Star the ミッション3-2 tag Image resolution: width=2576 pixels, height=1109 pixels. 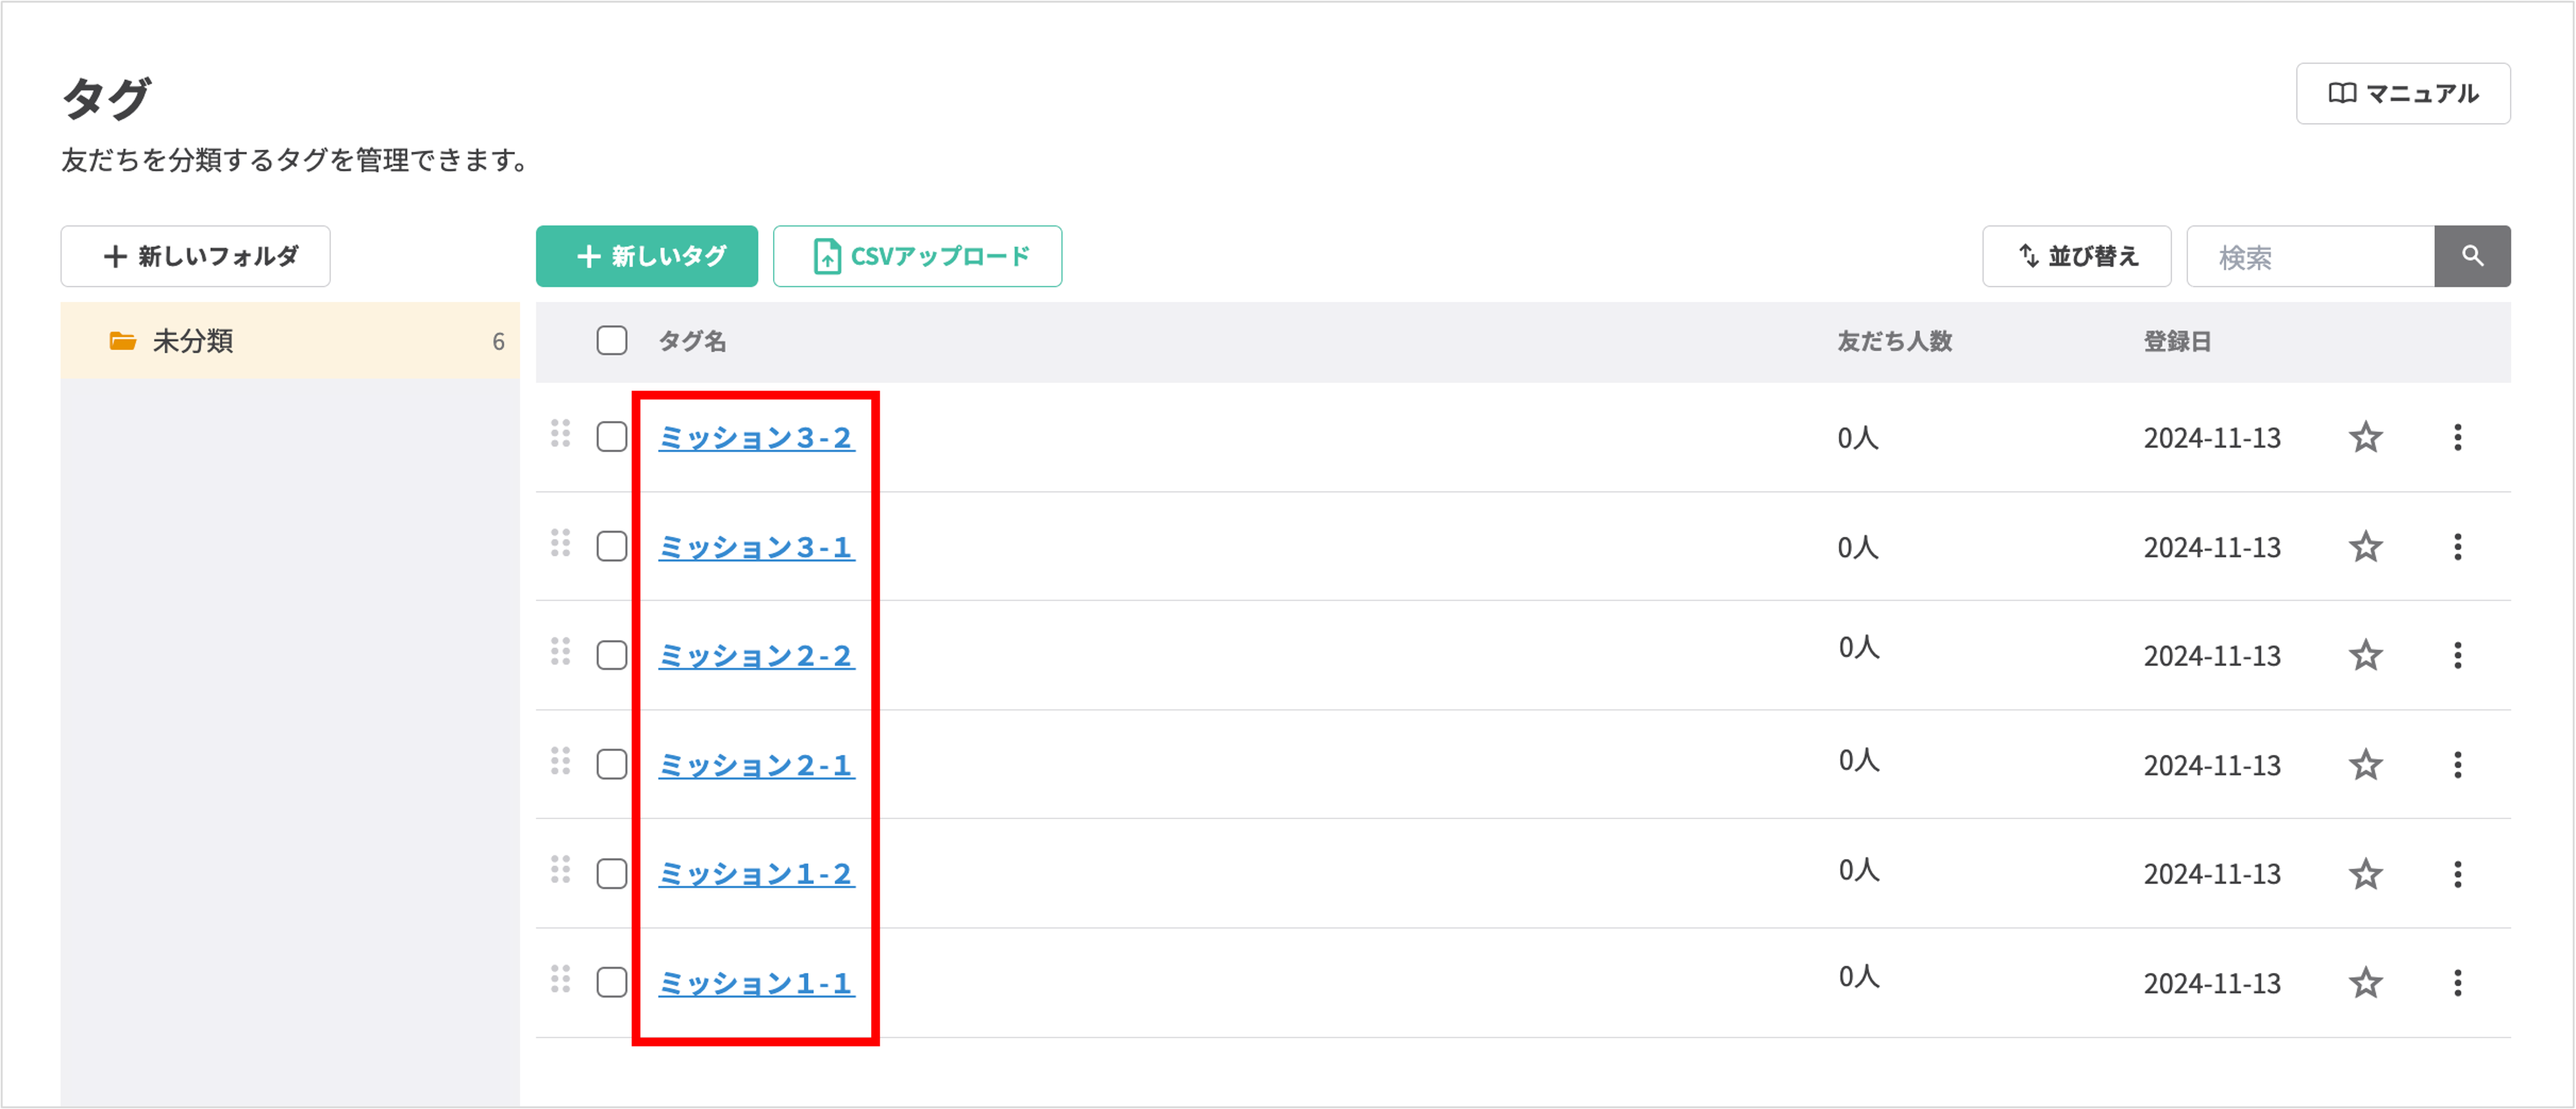coord(2365,437)
